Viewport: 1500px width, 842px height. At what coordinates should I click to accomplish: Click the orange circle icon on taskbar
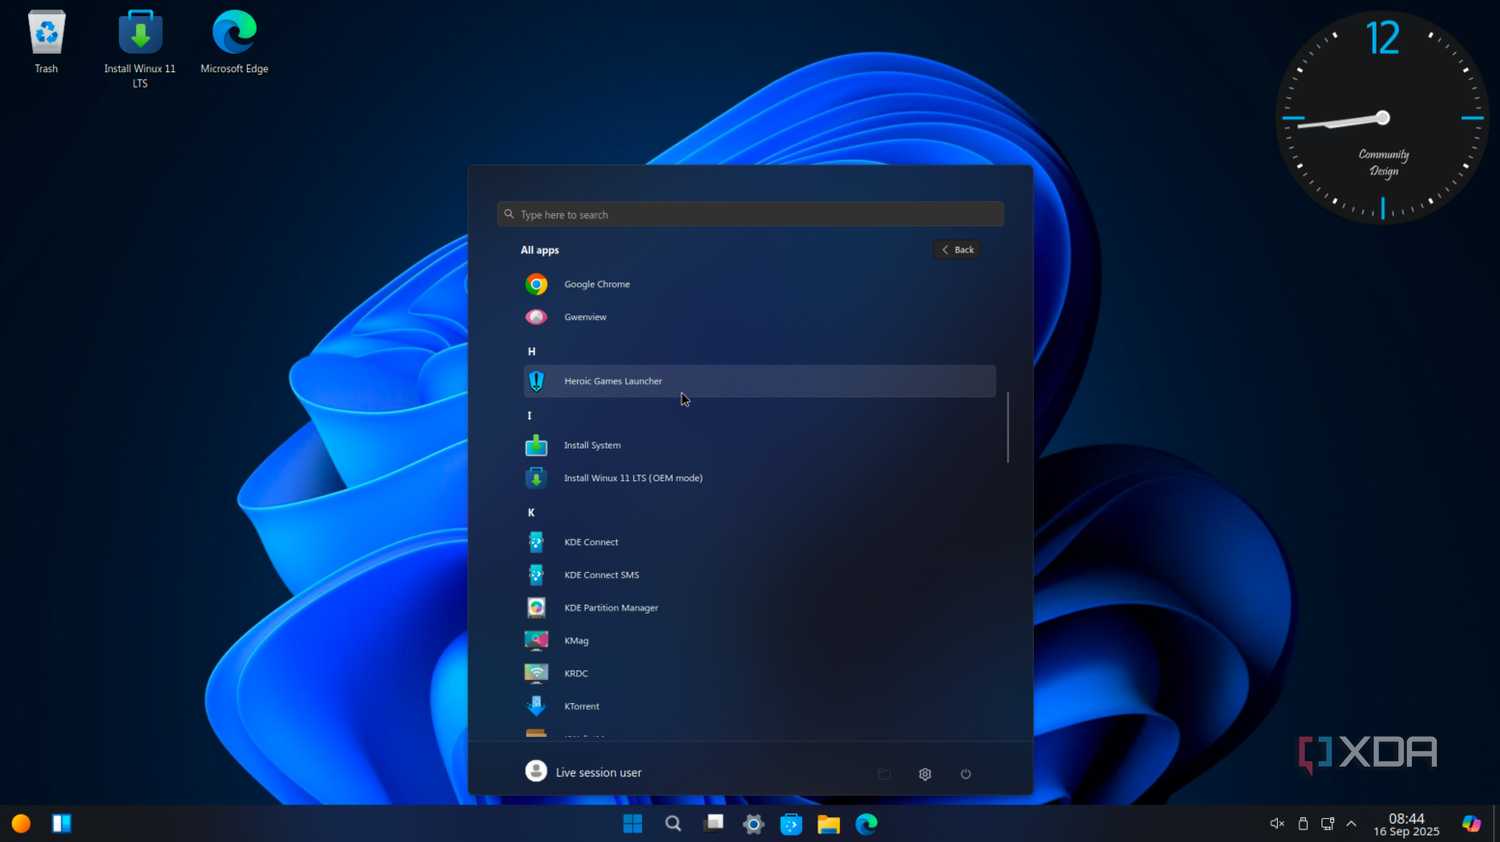[21, 823]
